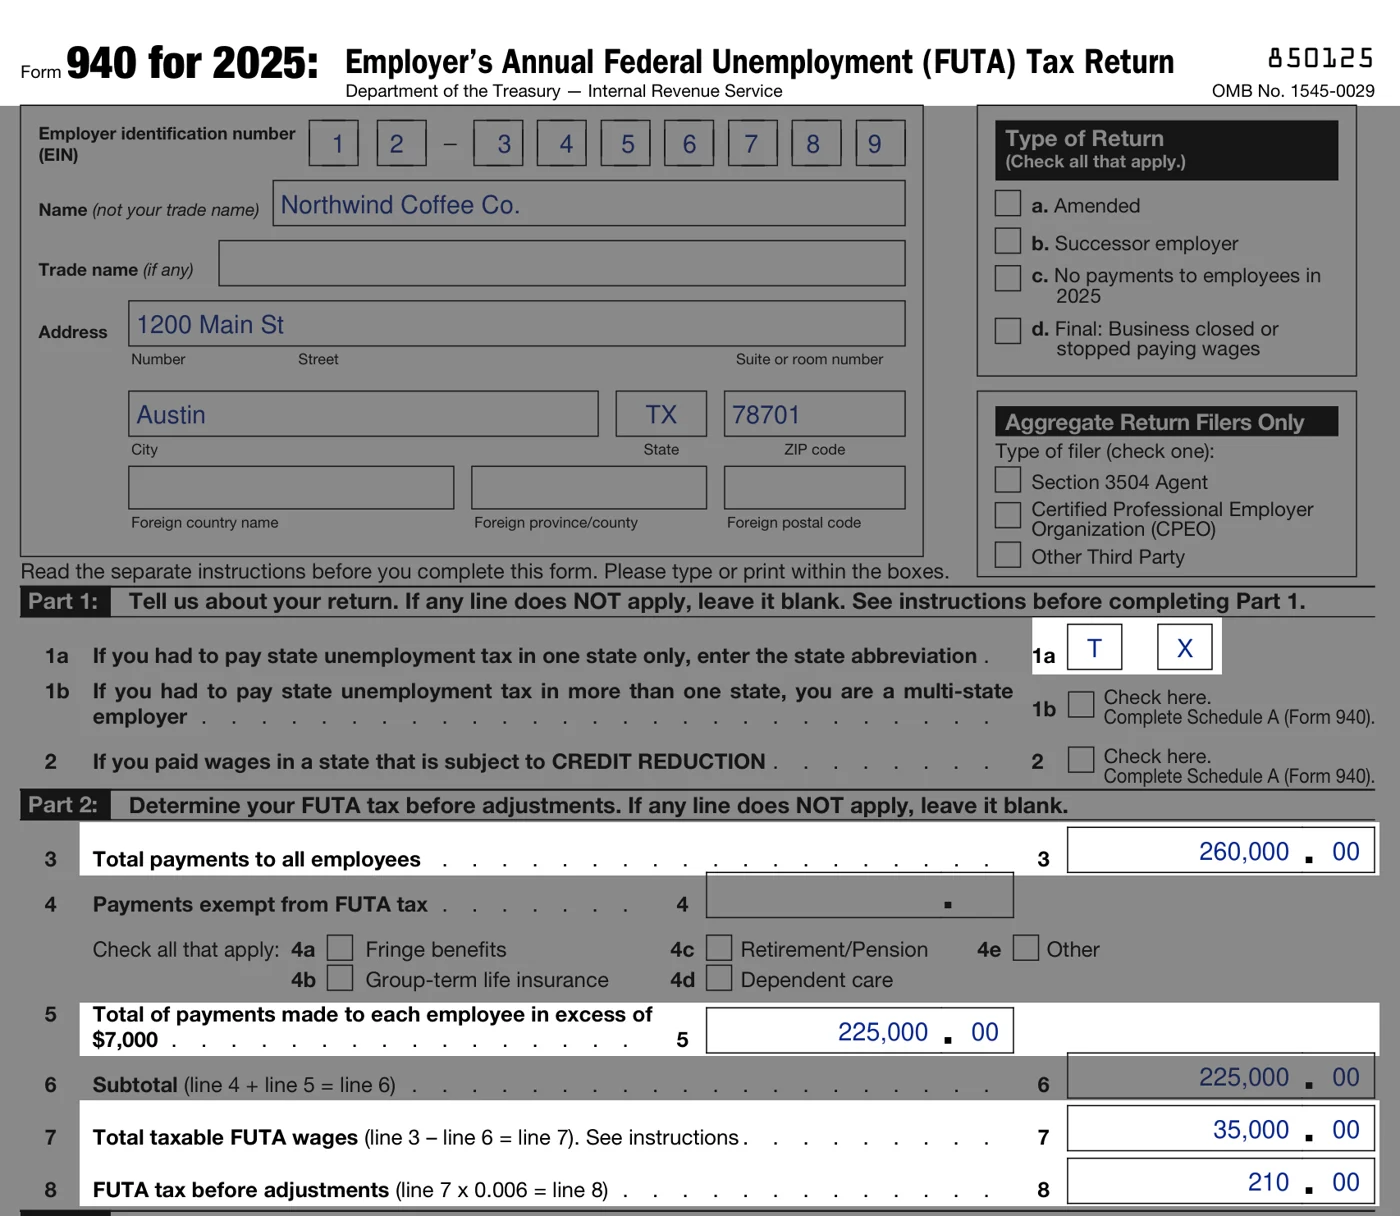Viewport: 1400px width, 1216px height.
Task: Click the Foreign province/county field
Action: point(589,487)
